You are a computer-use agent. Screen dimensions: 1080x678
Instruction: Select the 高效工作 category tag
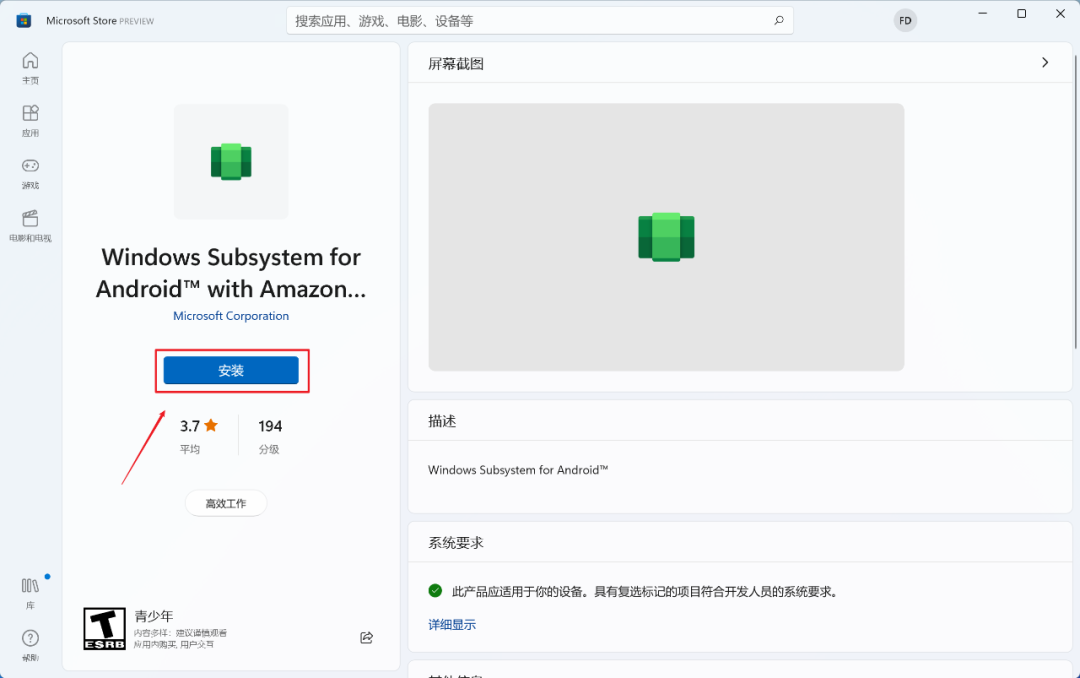(226, 503)
